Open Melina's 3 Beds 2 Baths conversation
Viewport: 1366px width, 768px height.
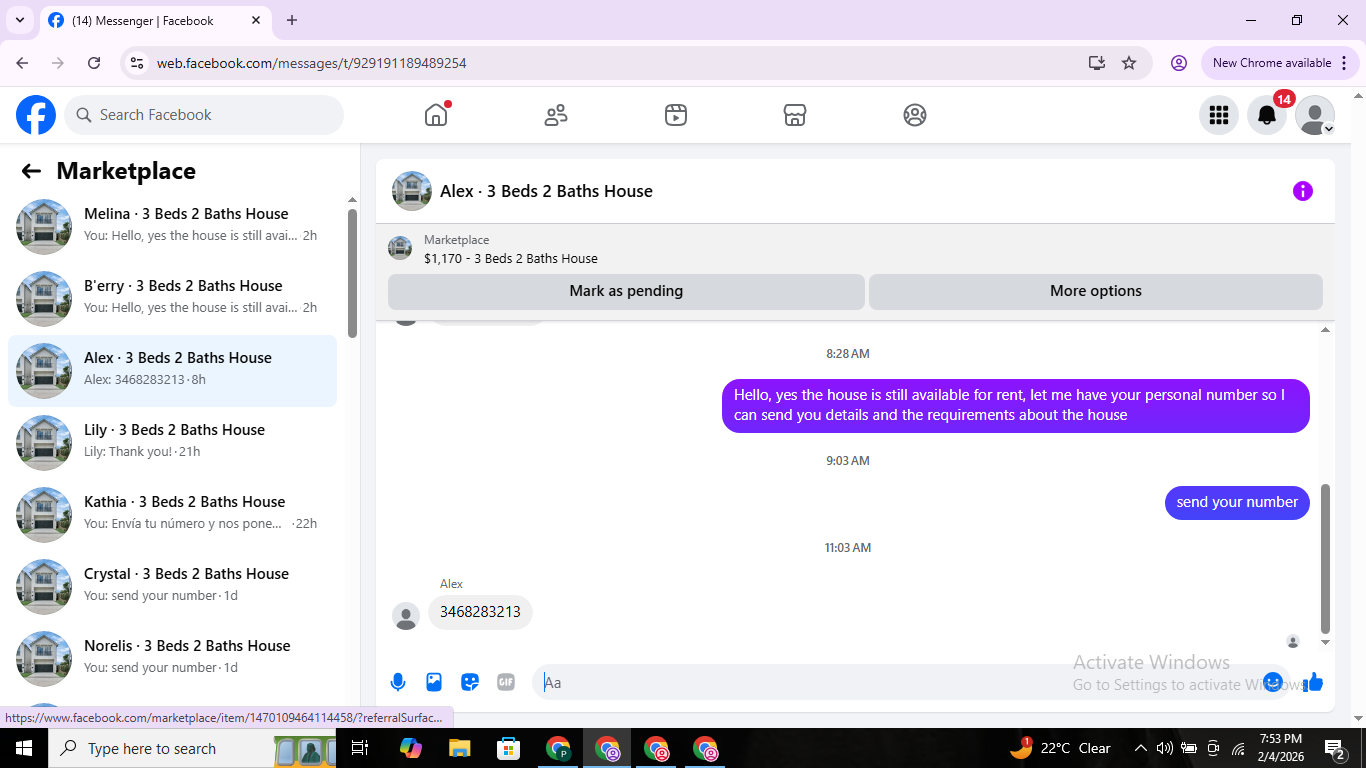[x=172, y=227]
